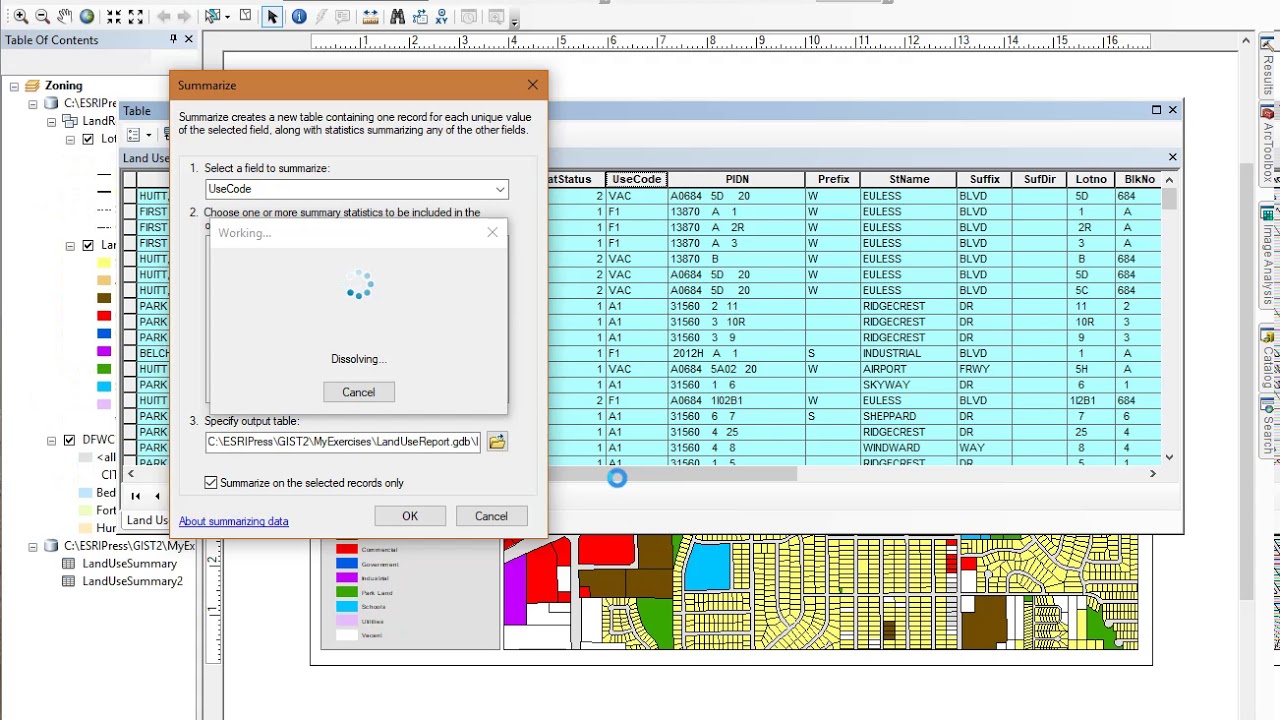
Task: Click the magenta legend swatch in the table of contents
Action: pos(104,351)
